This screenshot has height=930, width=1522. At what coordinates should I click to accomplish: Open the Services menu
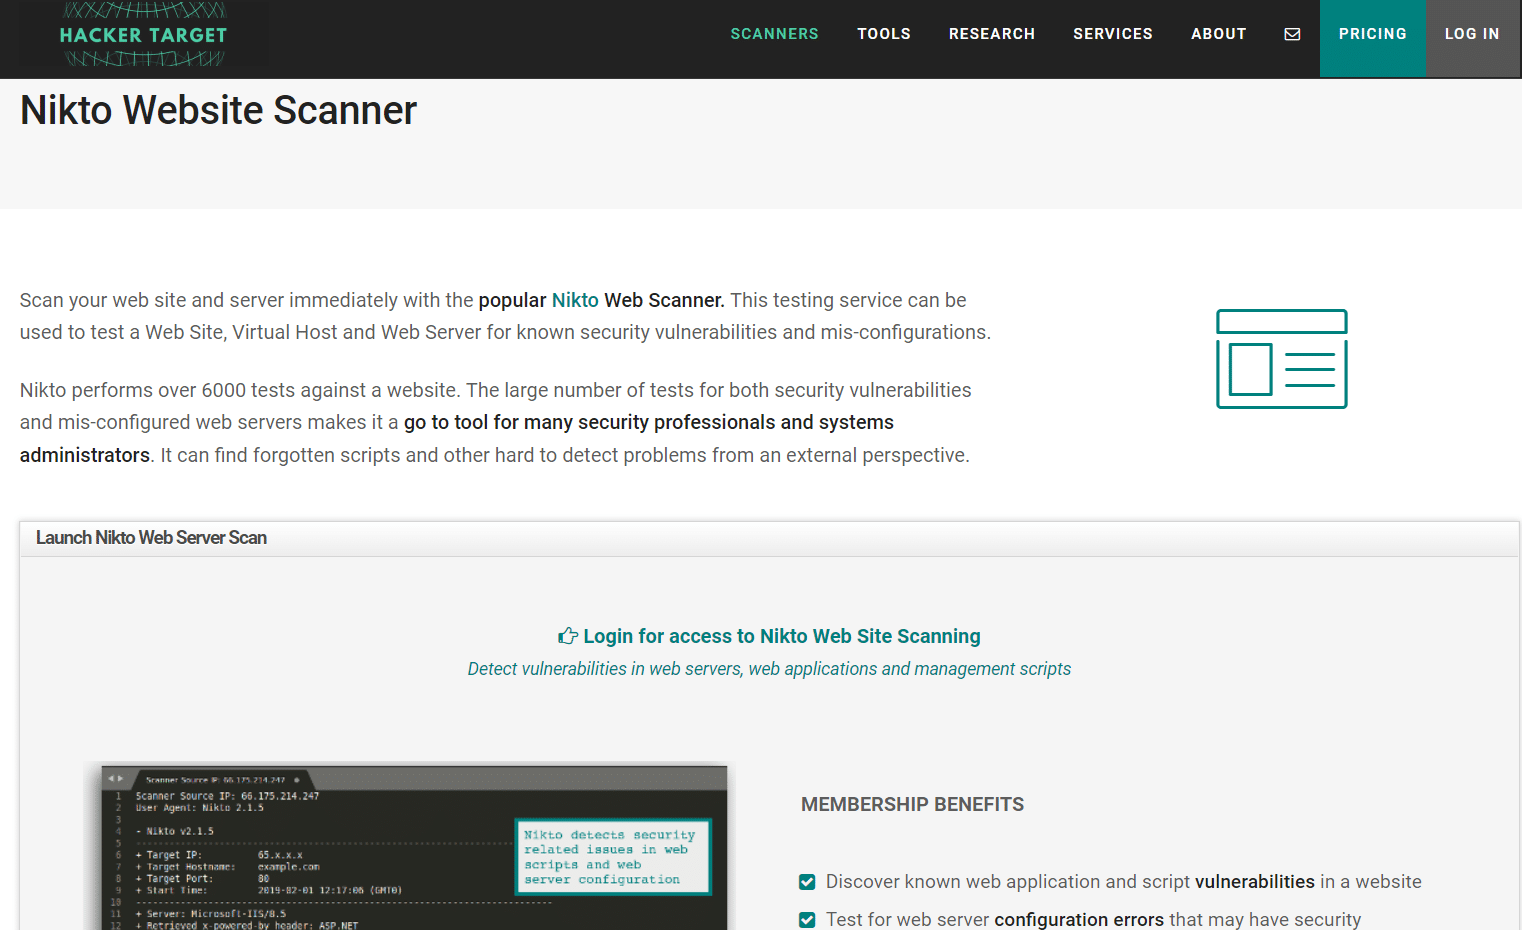click(1113, 34)
